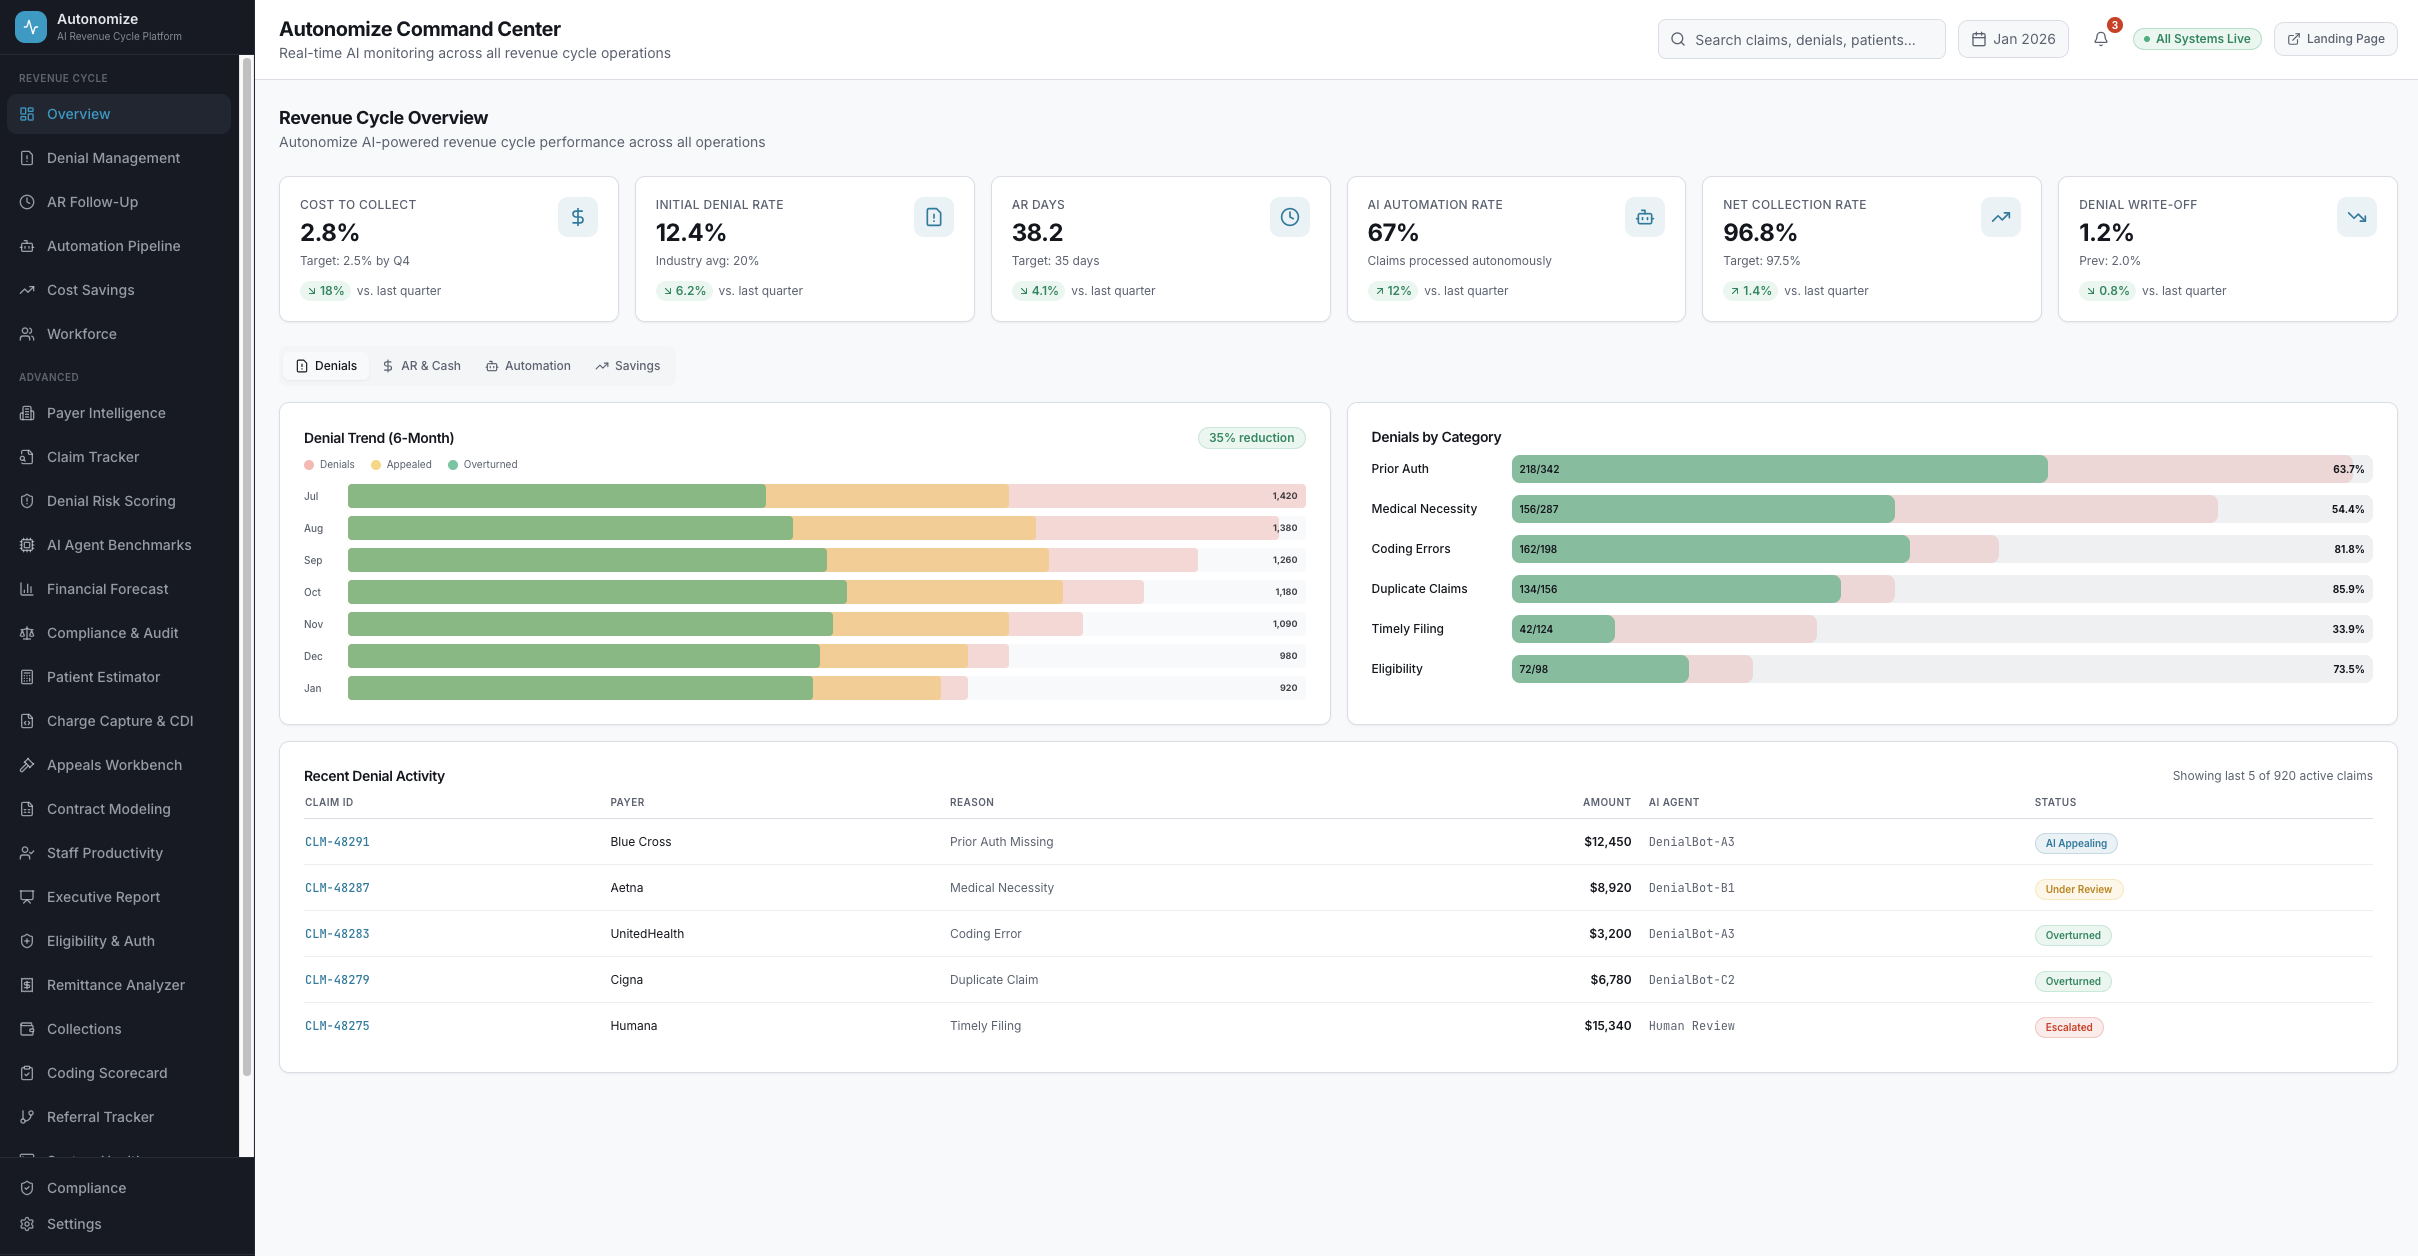
Task: Open the Landing Page link
Action: tap(2335, 38)
